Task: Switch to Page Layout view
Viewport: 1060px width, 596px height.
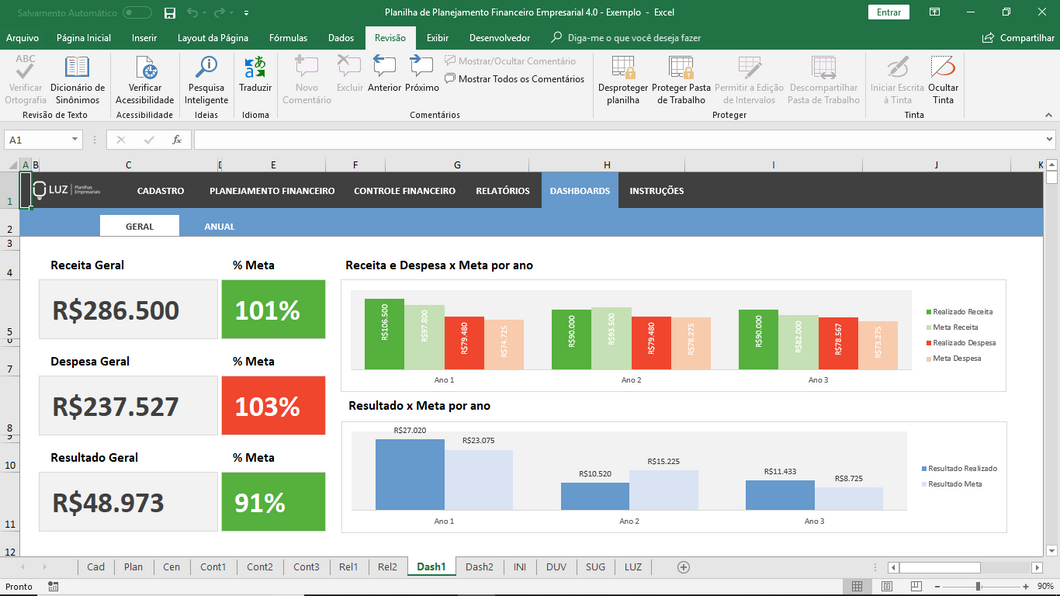Action: click(x=886, y=586)
